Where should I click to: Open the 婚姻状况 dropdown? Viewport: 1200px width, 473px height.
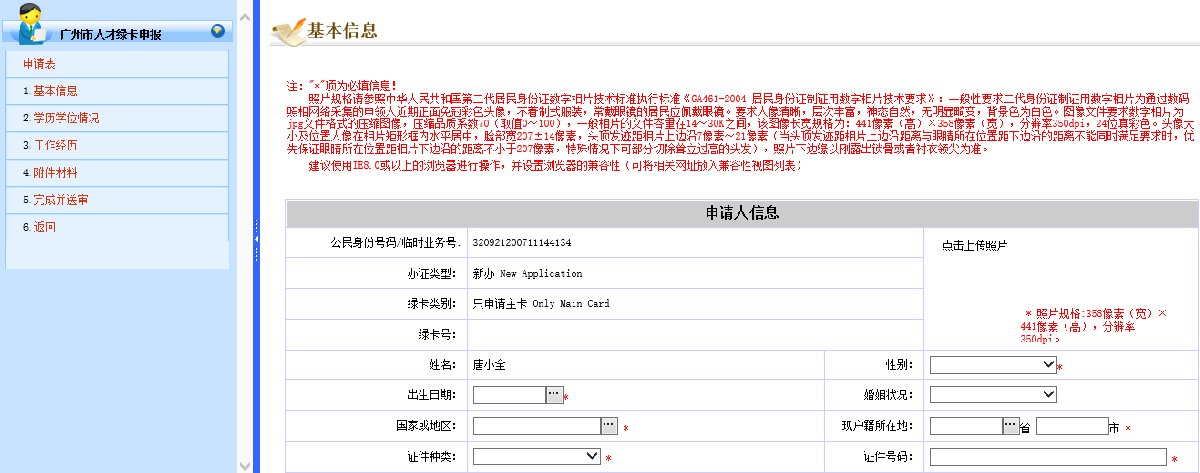(992, 395)
